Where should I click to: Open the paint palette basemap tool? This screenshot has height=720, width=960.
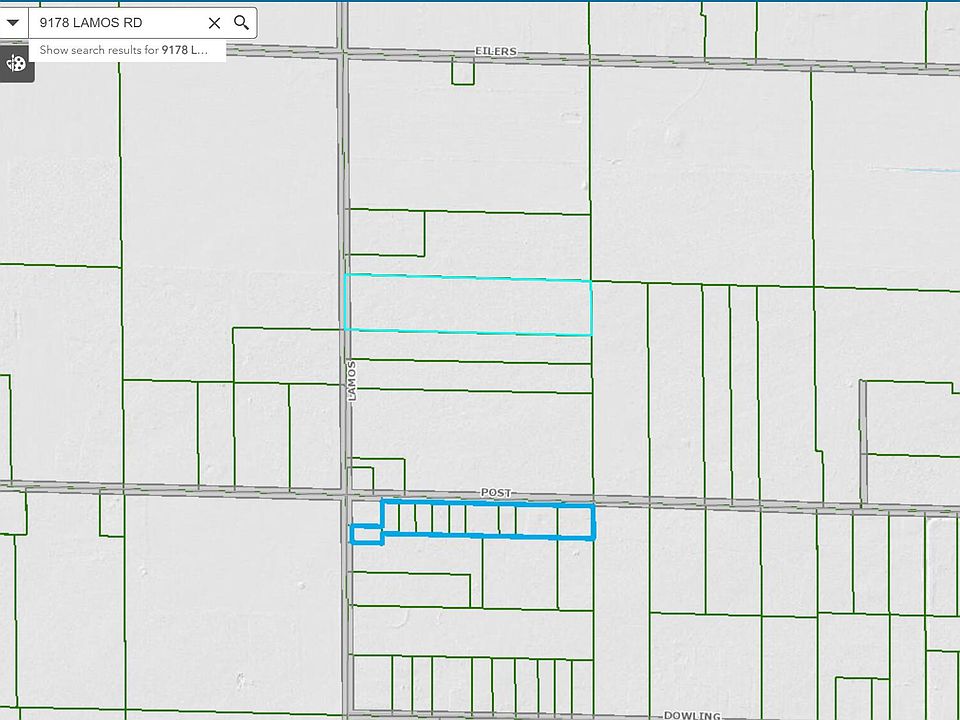[x=16, y=64]
